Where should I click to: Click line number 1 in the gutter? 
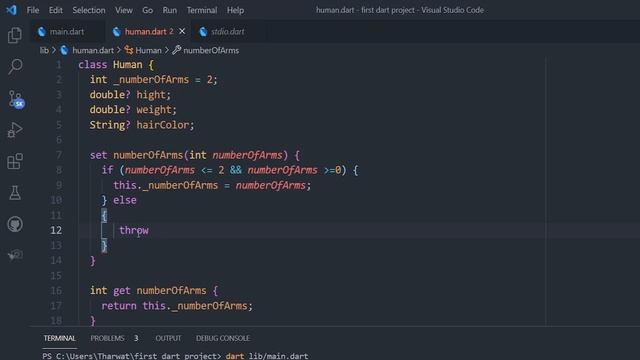pos(59,64)
